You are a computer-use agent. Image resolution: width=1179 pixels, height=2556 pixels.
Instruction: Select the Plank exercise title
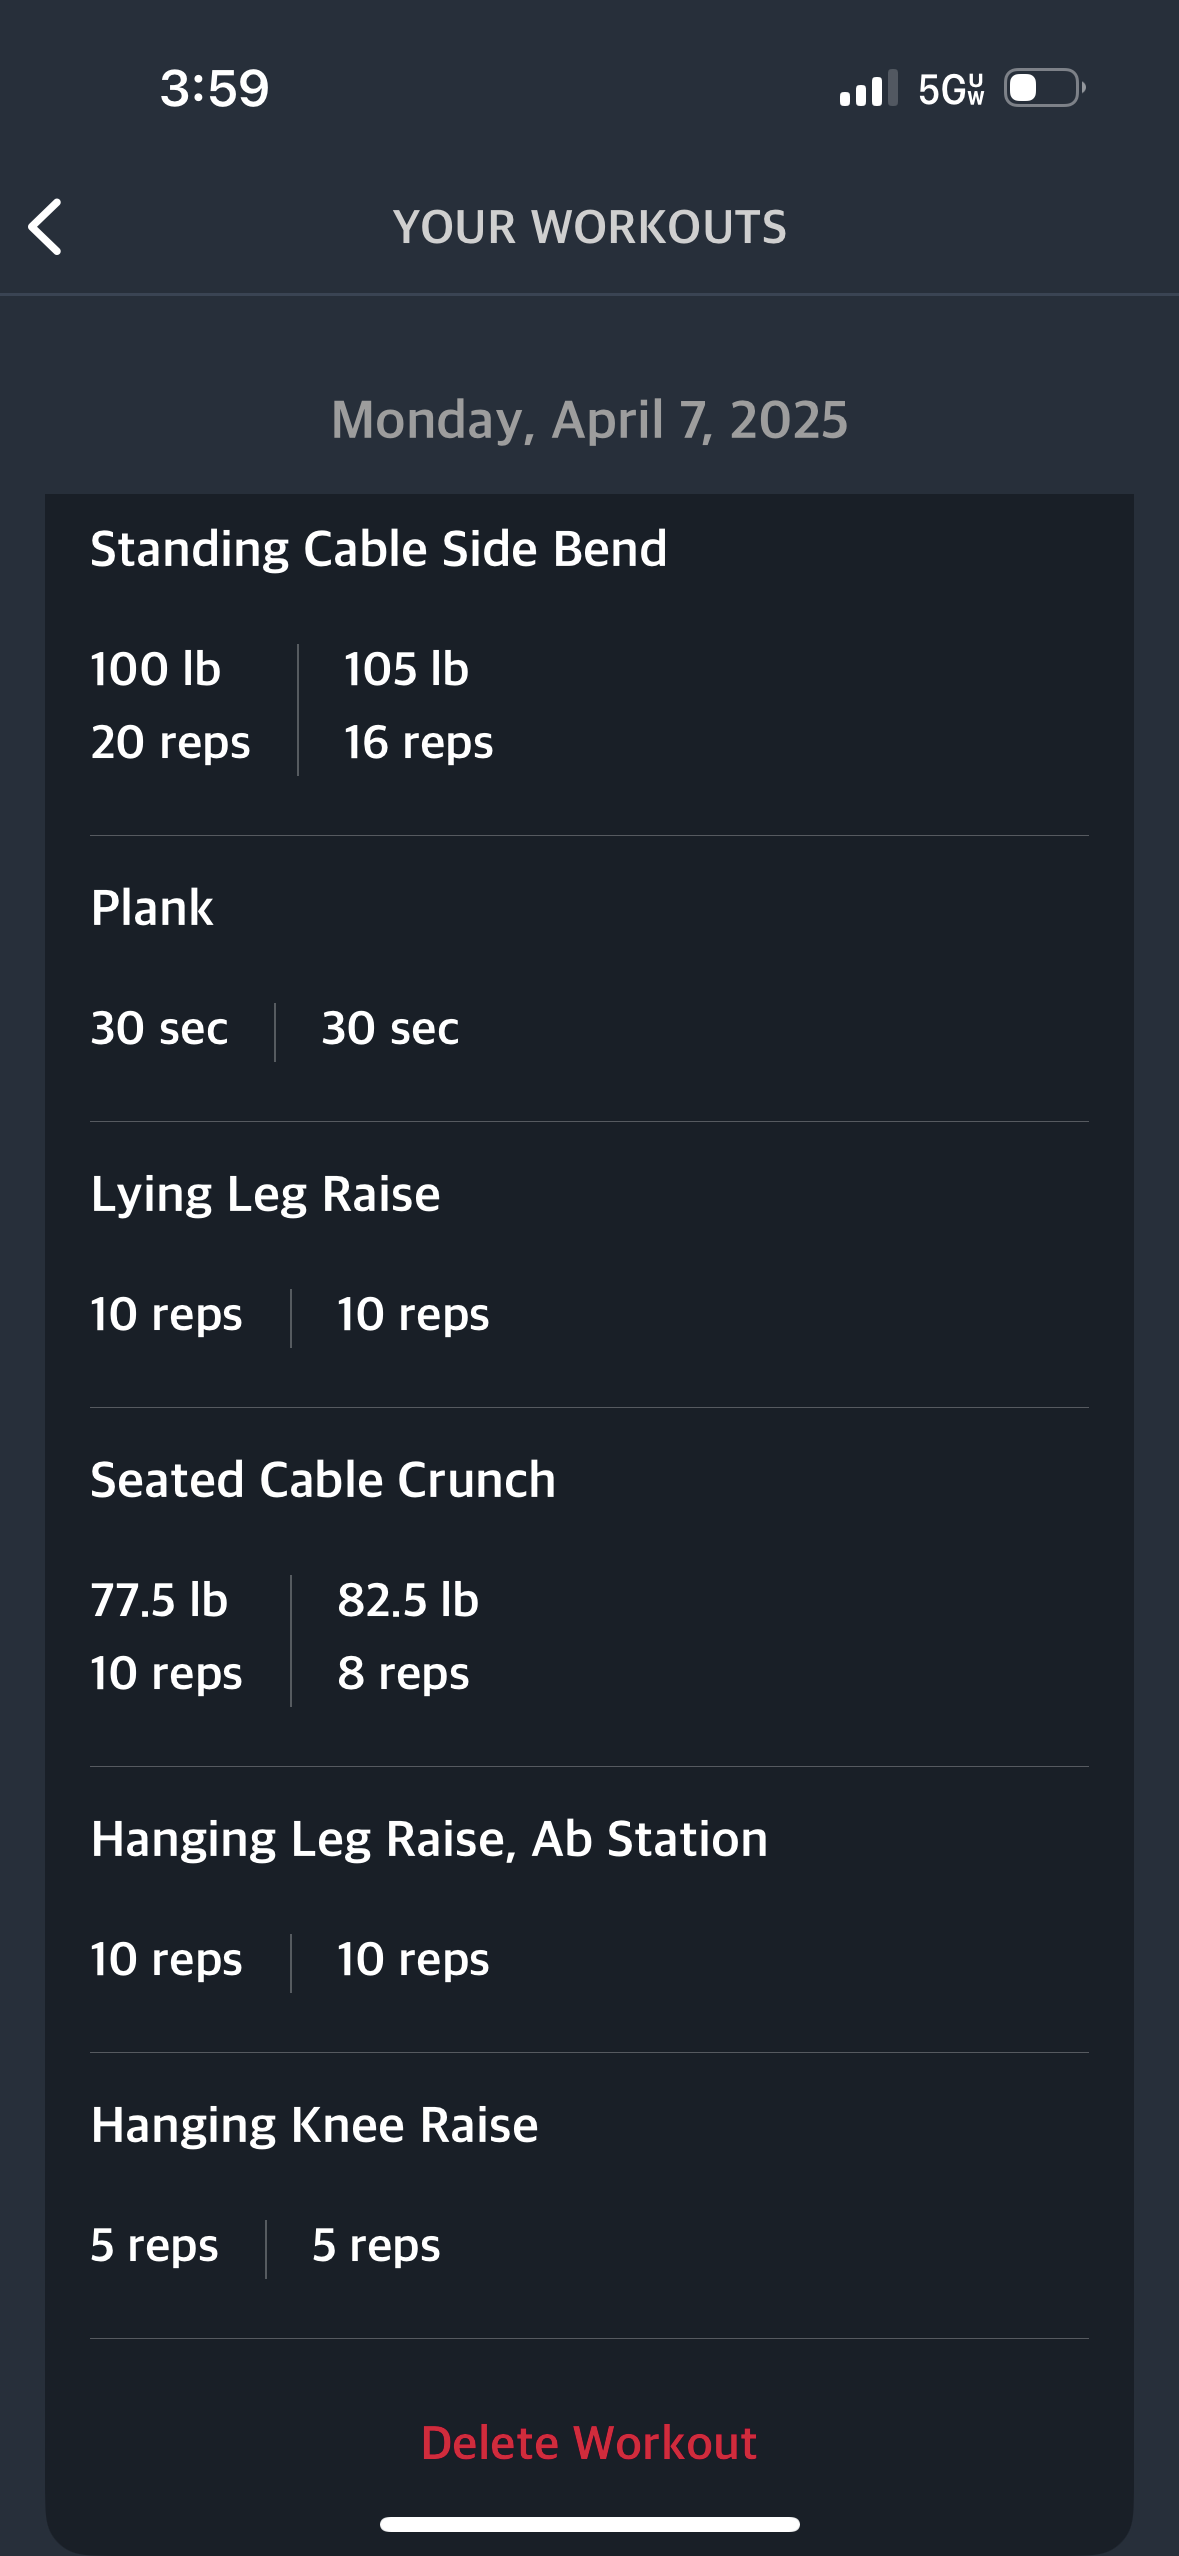152,908
